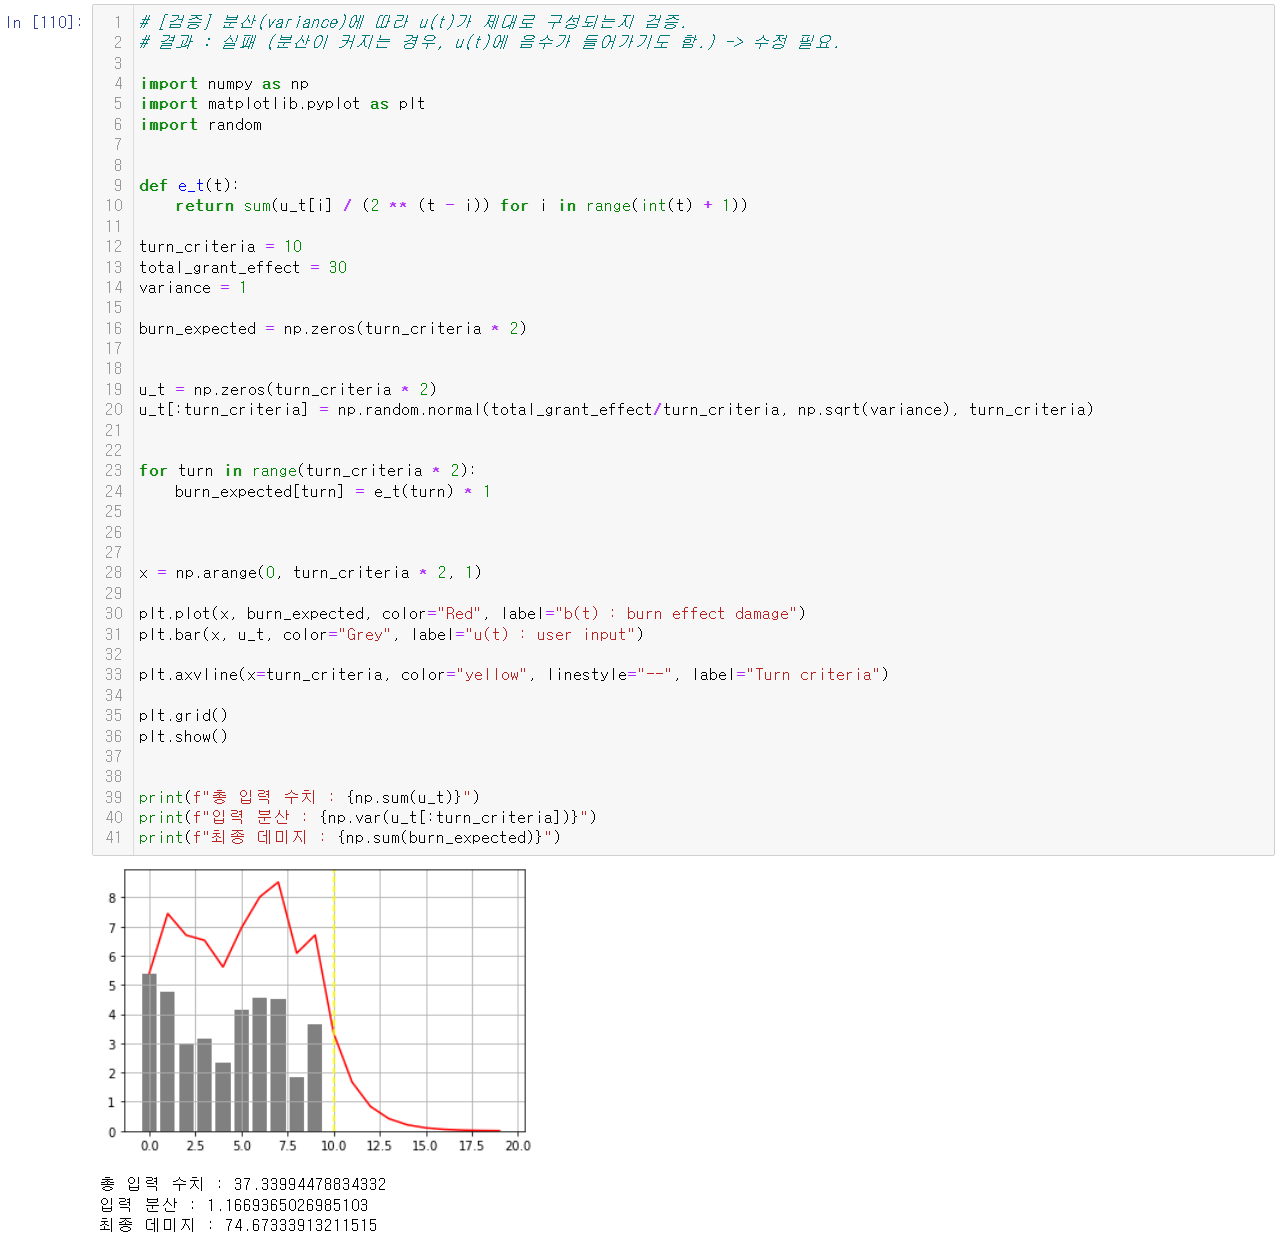Image resolution: width=1279 pixels, height=1239 pixels.
Task: Click the print np.sum(u_t) line
Action: pos(309,797)
